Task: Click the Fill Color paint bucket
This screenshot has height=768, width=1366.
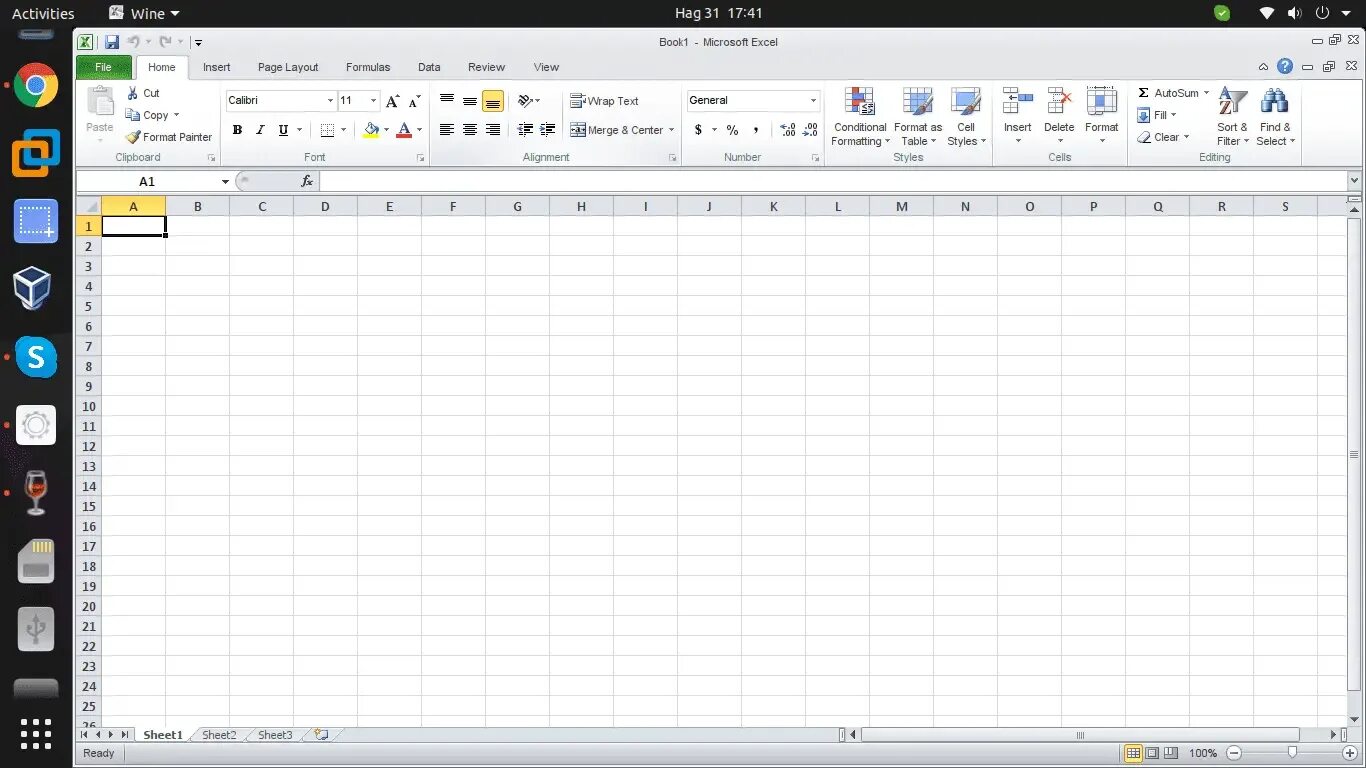Action: coord(372,130)
